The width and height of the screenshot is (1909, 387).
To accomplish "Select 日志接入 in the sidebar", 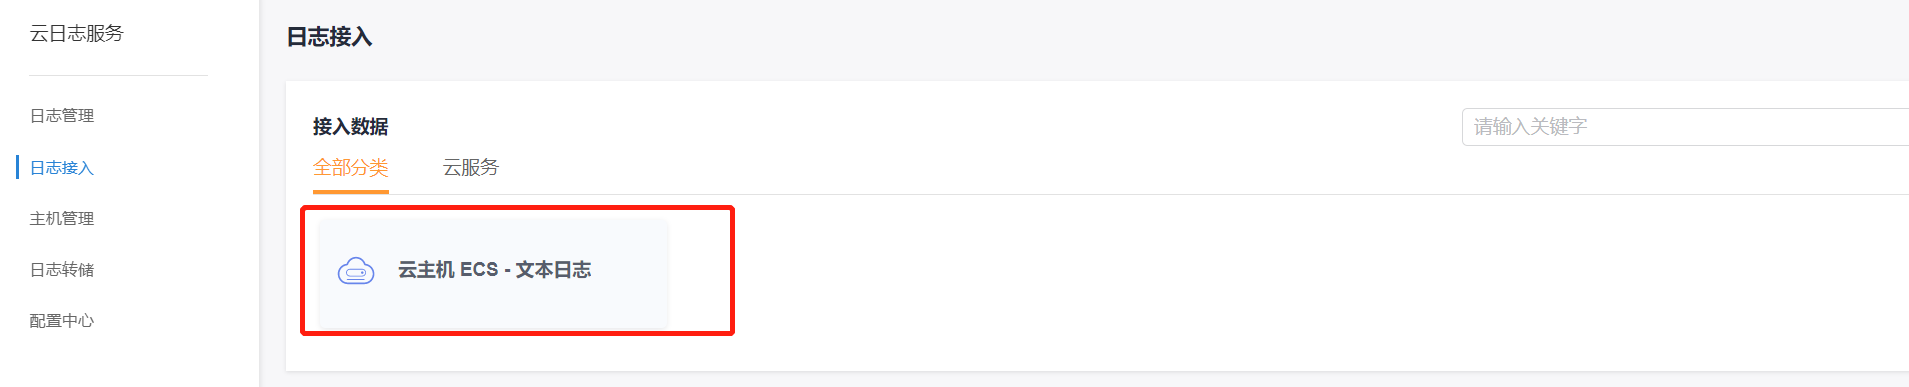I will pyautogui.click(x=62, y=168).
